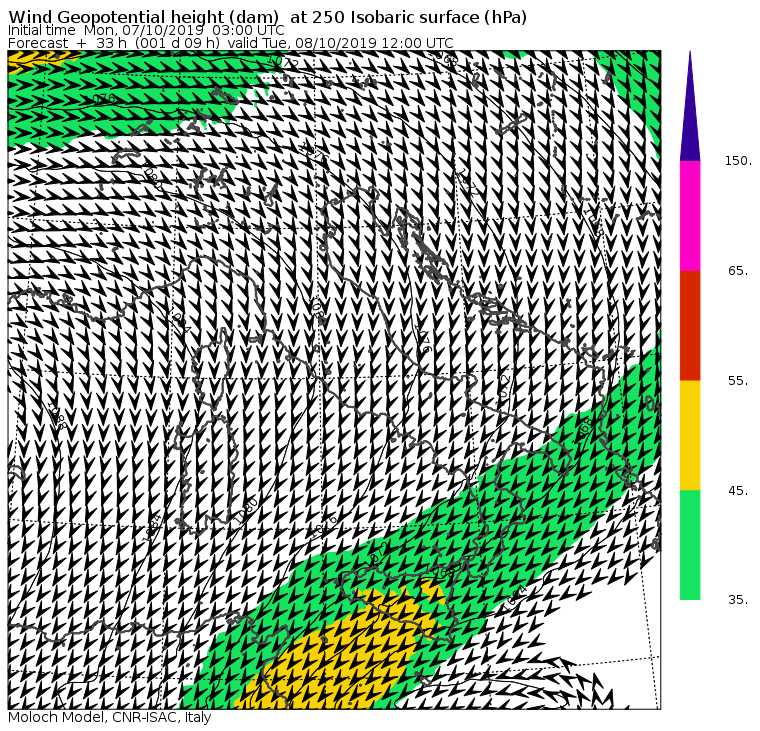The height and width of the screenshot is (731, 760).
Task: Click the 'Initial time Mon, 07/10/2019' line
Action: (x=146, y=30)
